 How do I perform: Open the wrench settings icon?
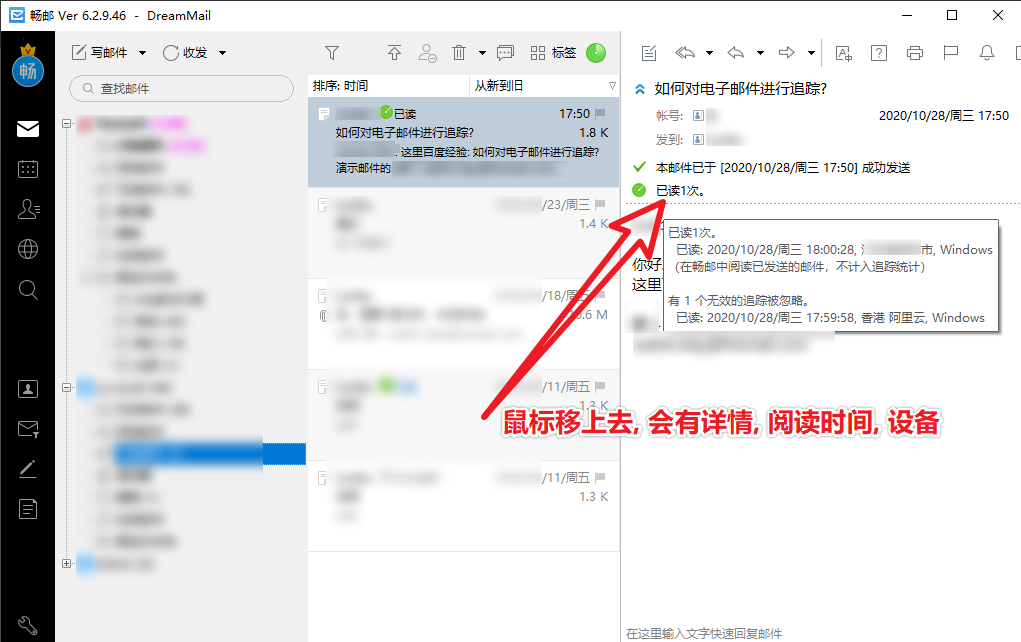tap(27, 626)
